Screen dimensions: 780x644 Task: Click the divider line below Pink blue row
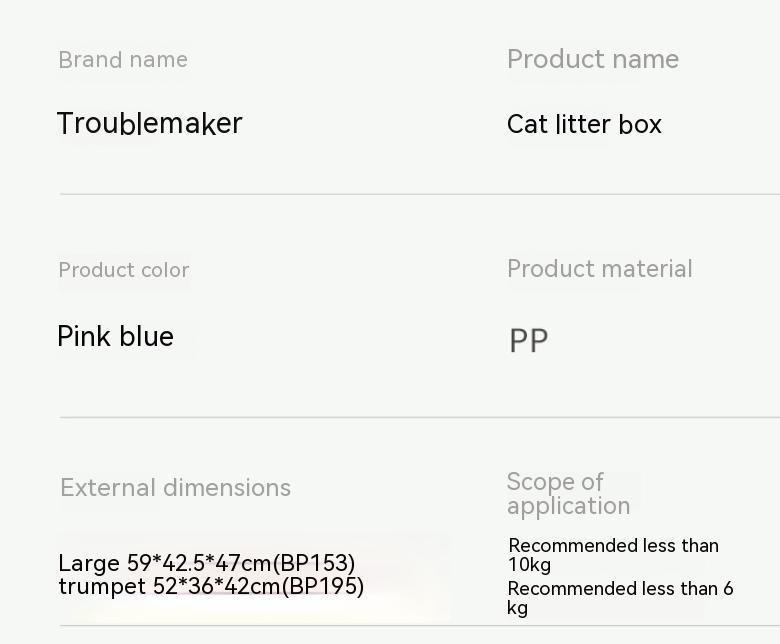[420, 417]
